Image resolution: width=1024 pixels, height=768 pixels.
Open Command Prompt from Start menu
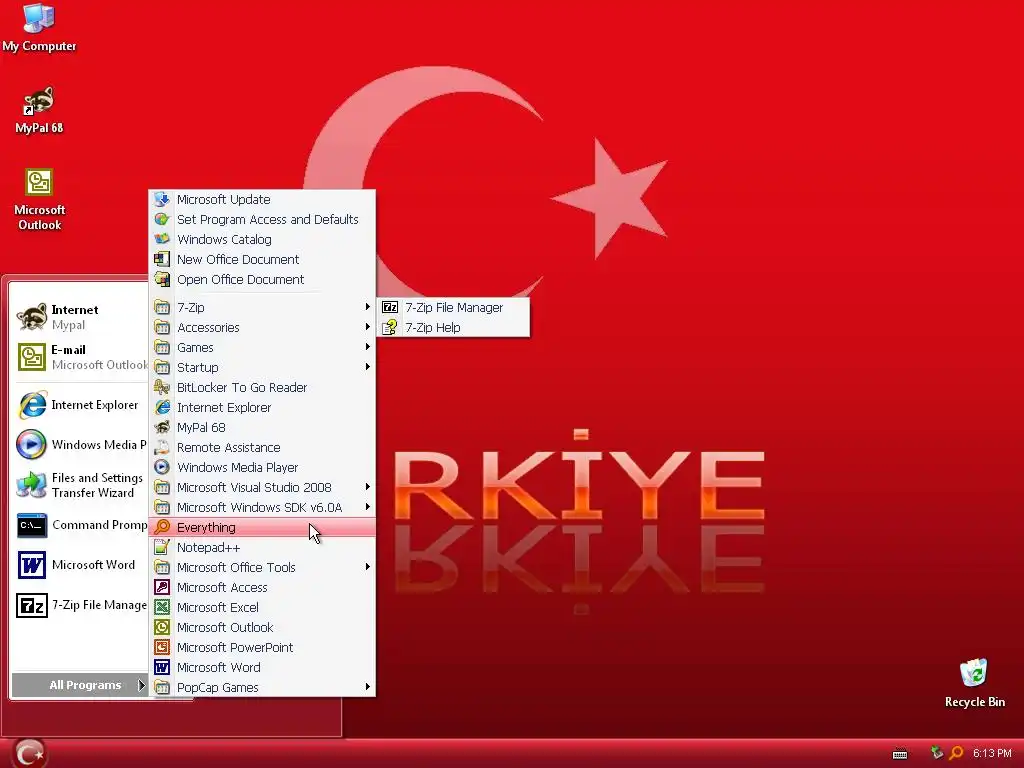tap(81, 525)
